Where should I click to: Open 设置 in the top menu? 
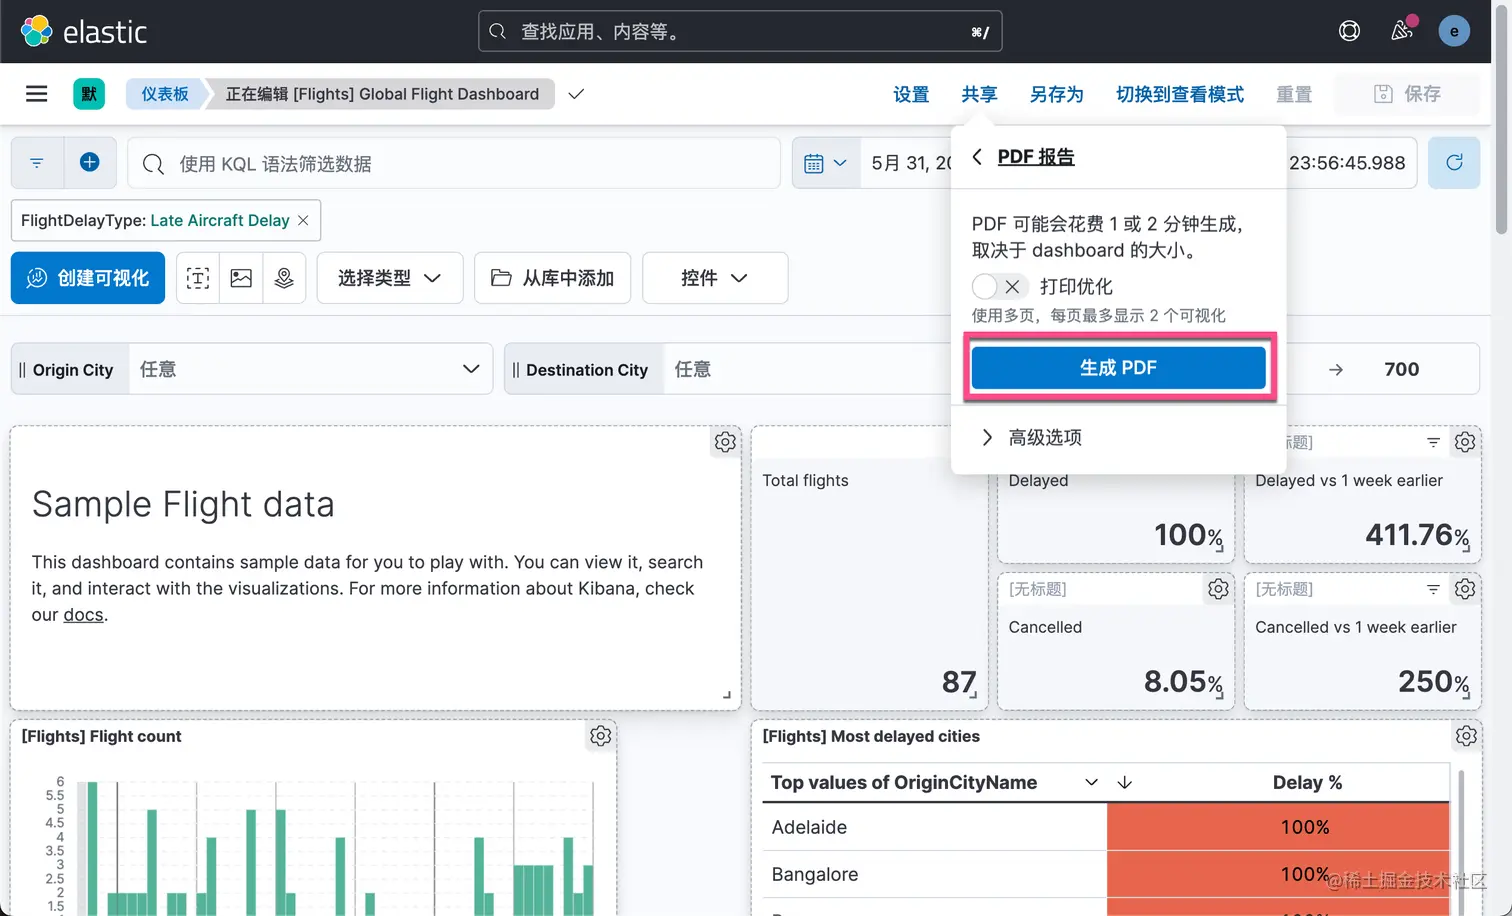point(911,94)
